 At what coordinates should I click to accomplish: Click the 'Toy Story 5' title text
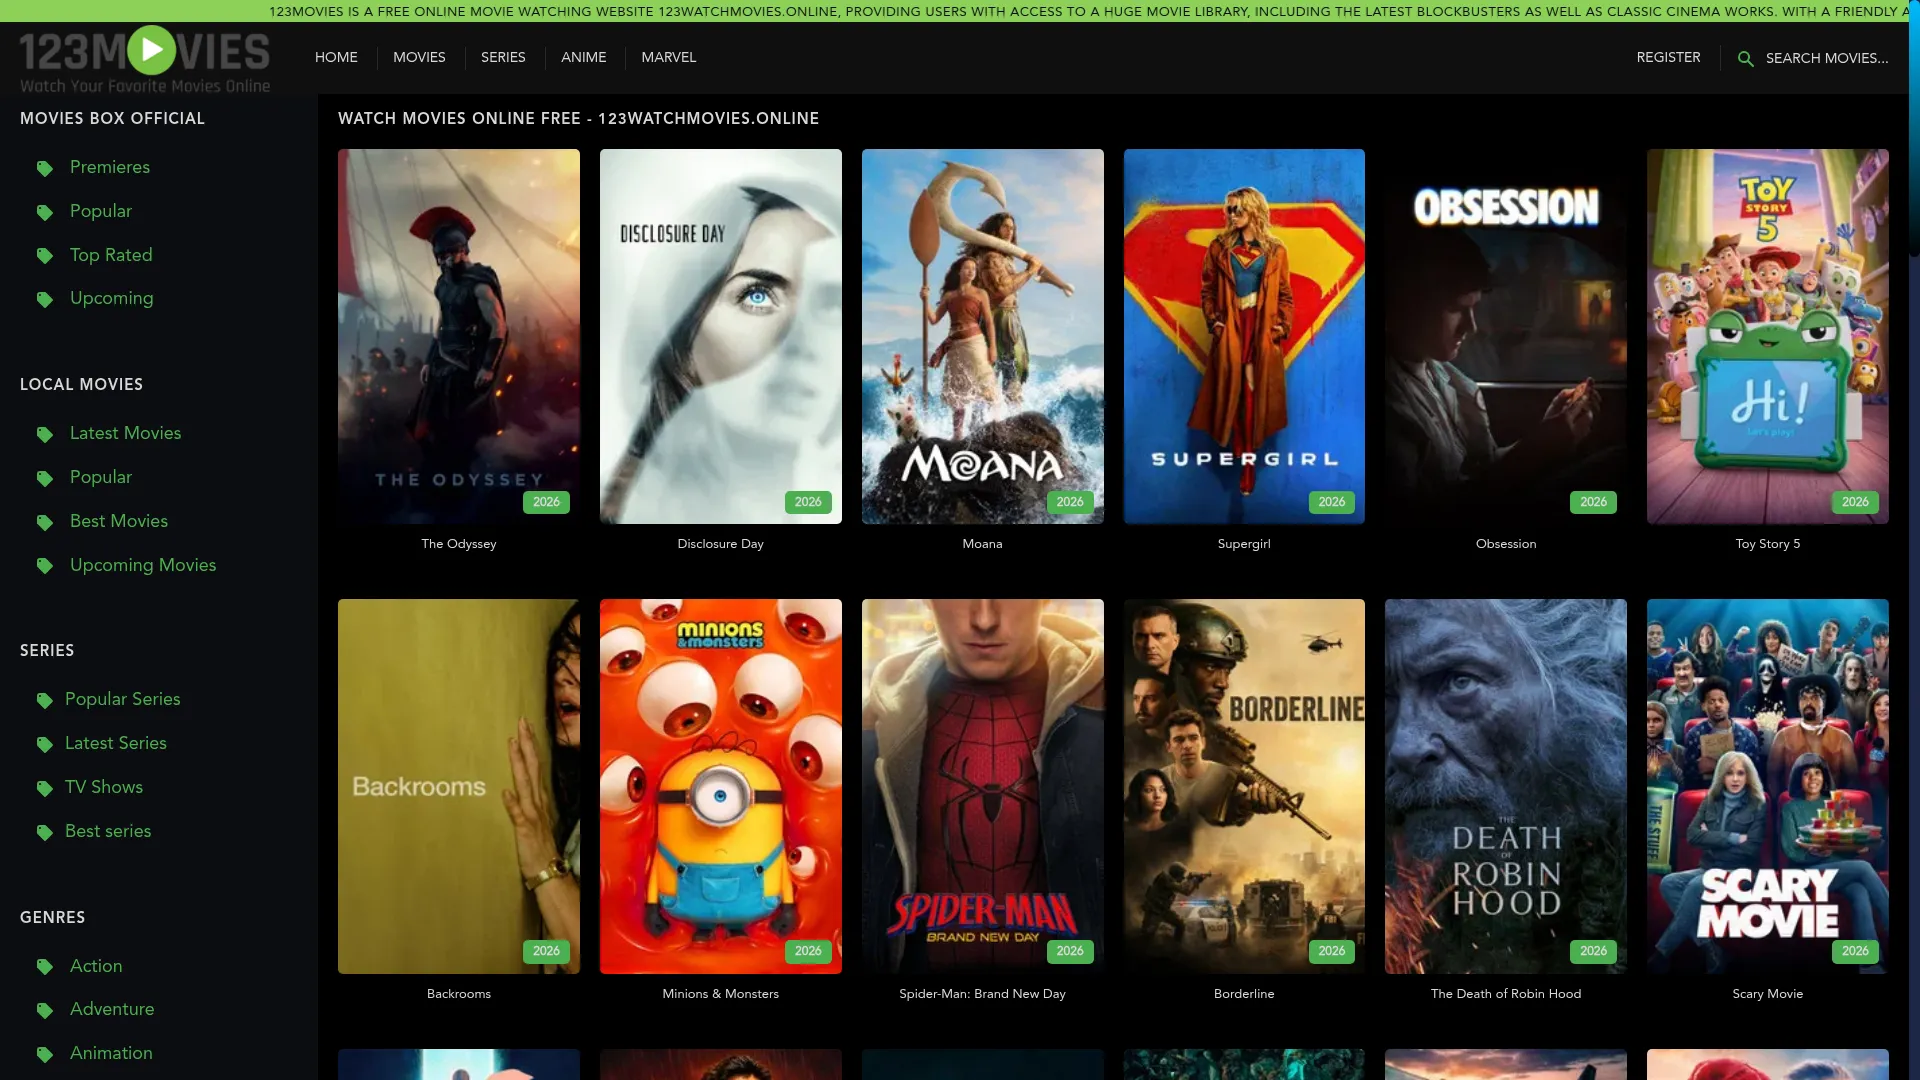pyautogui.click(x=1768, y=544)
